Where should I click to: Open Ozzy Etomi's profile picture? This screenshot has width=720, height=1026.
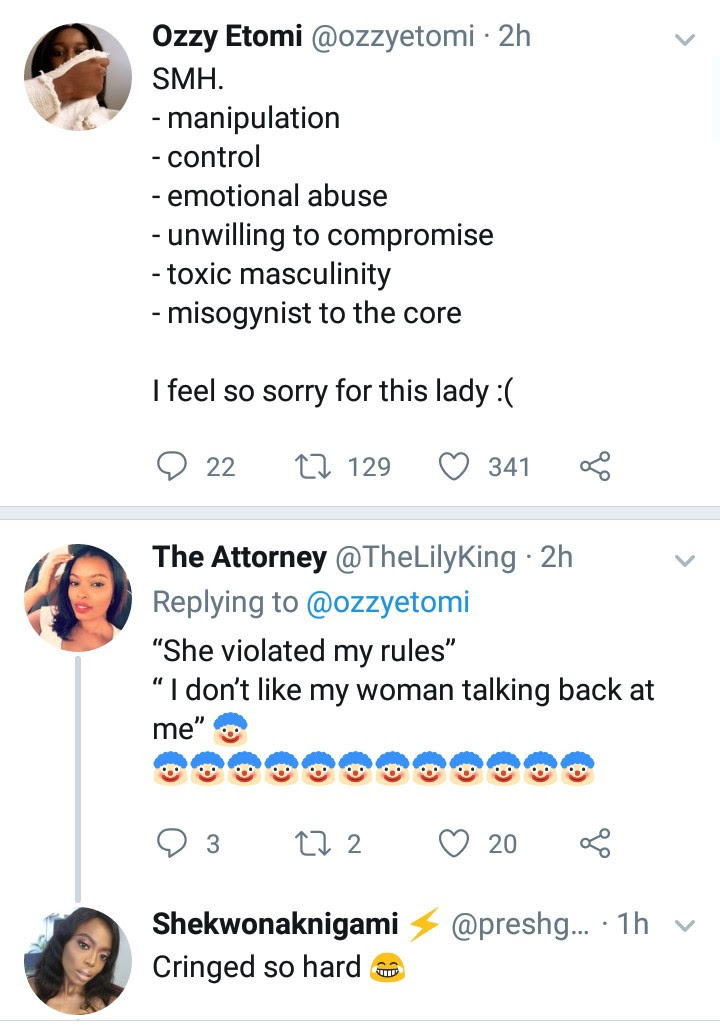click(78, 77)
